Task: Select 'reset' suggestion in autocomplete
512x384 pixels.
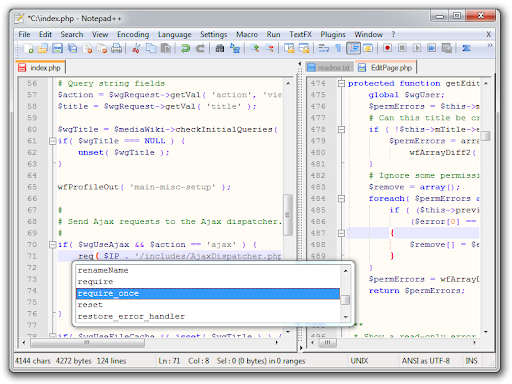Action: tap(208, 305)
